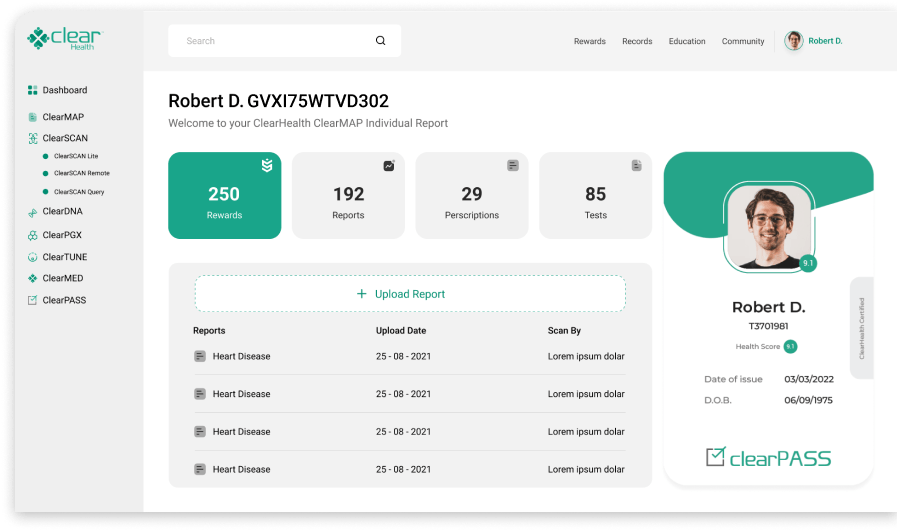Click the ClearHealth Certified side tab
The image size is (897, 531).
(862, 328)
